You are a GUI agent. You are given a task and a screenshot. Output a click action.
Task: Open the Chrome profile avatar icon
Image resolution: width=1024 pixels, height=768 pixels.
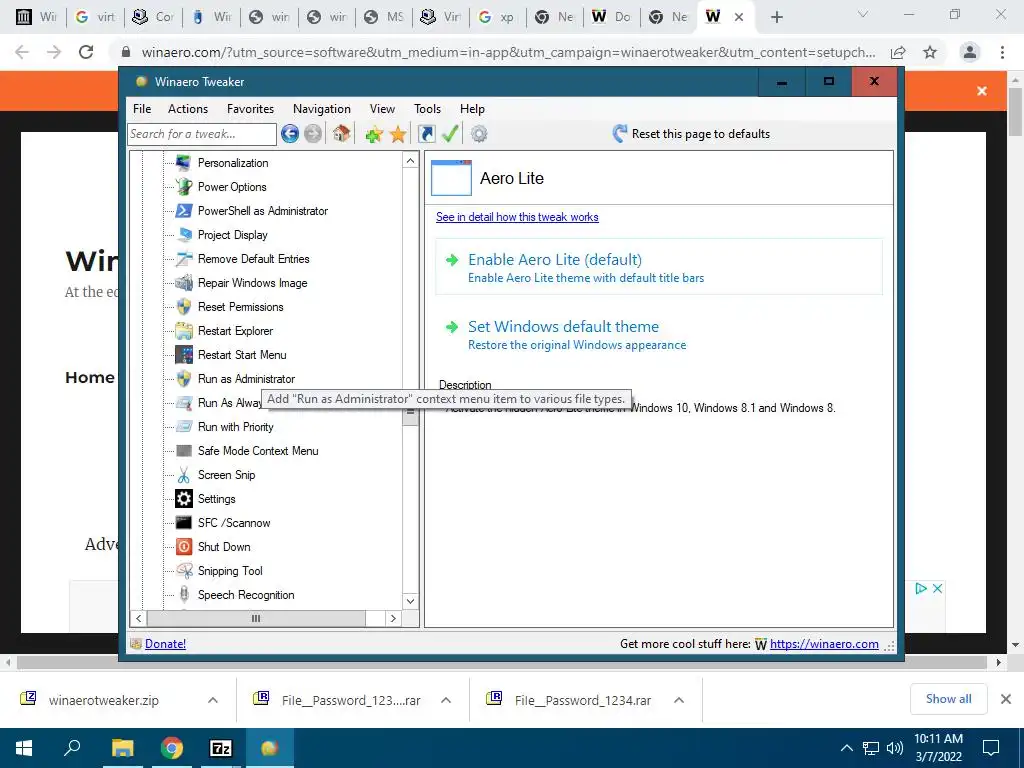(x=970, y=52)
